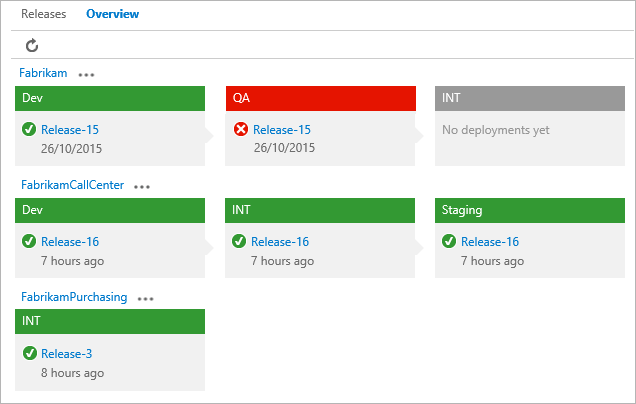The width and height of the screenshot is (636, 404).
Task: Click the success icon in FabrikamCallCenter Dev
Action: (x=29, y=241)
